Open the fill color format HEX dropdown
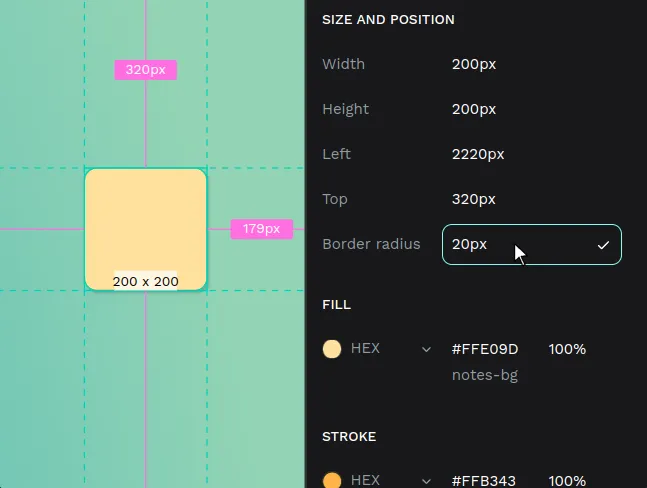Viewport: 647px width, 488px height. [x=426, y=349]
